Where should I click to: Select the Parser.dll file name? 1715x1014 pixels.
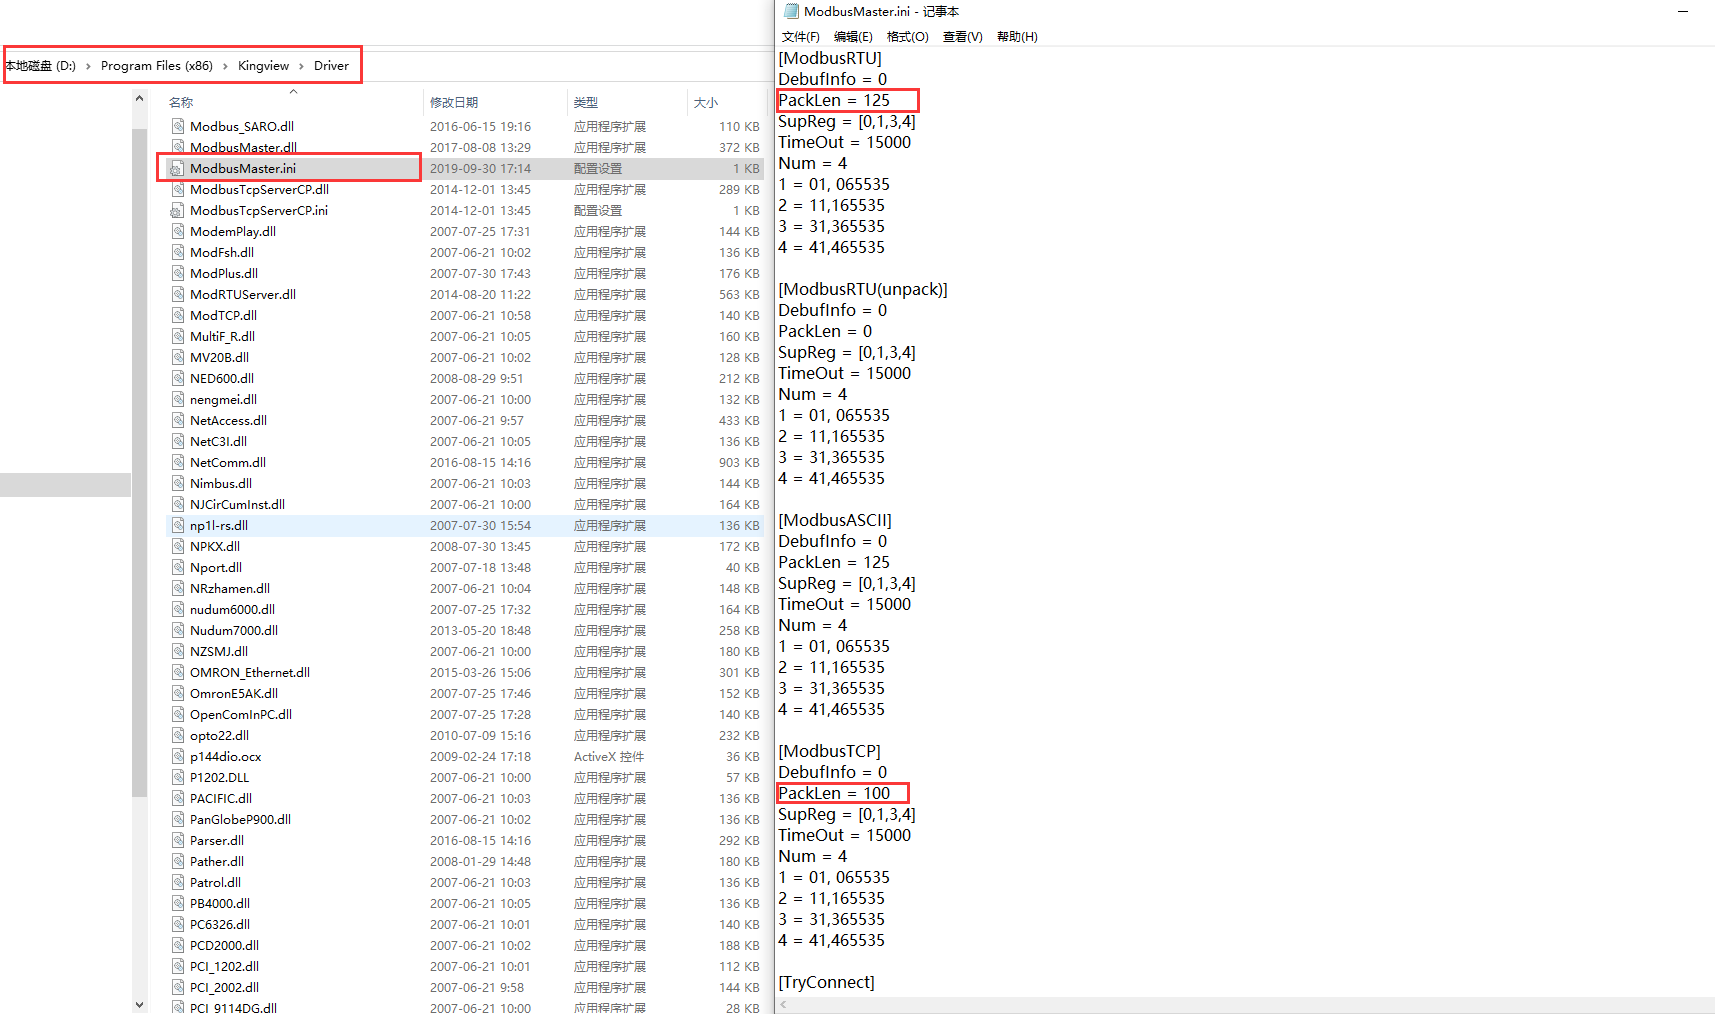pos(217,840)
